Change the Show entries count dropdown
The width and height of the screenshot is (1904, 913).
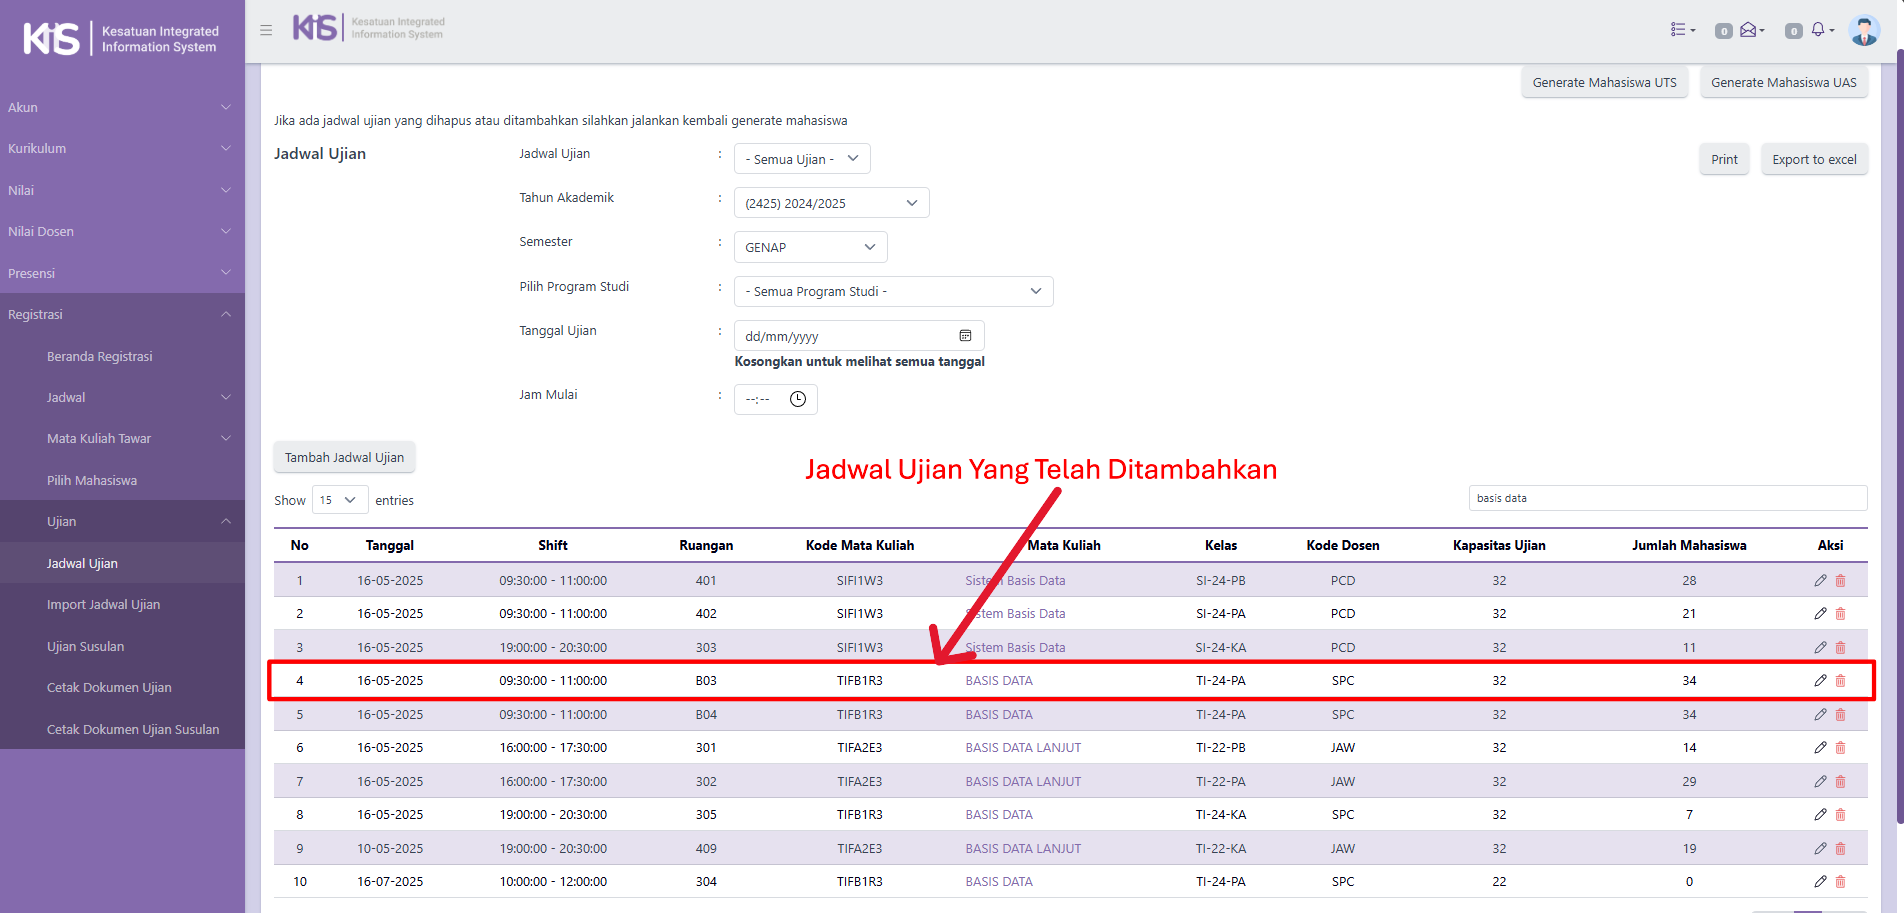point(339,500)
